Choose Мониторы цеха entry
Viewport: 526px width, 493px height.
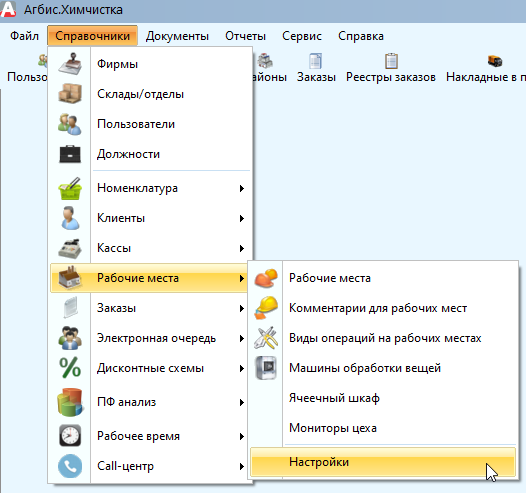(383, 428)
